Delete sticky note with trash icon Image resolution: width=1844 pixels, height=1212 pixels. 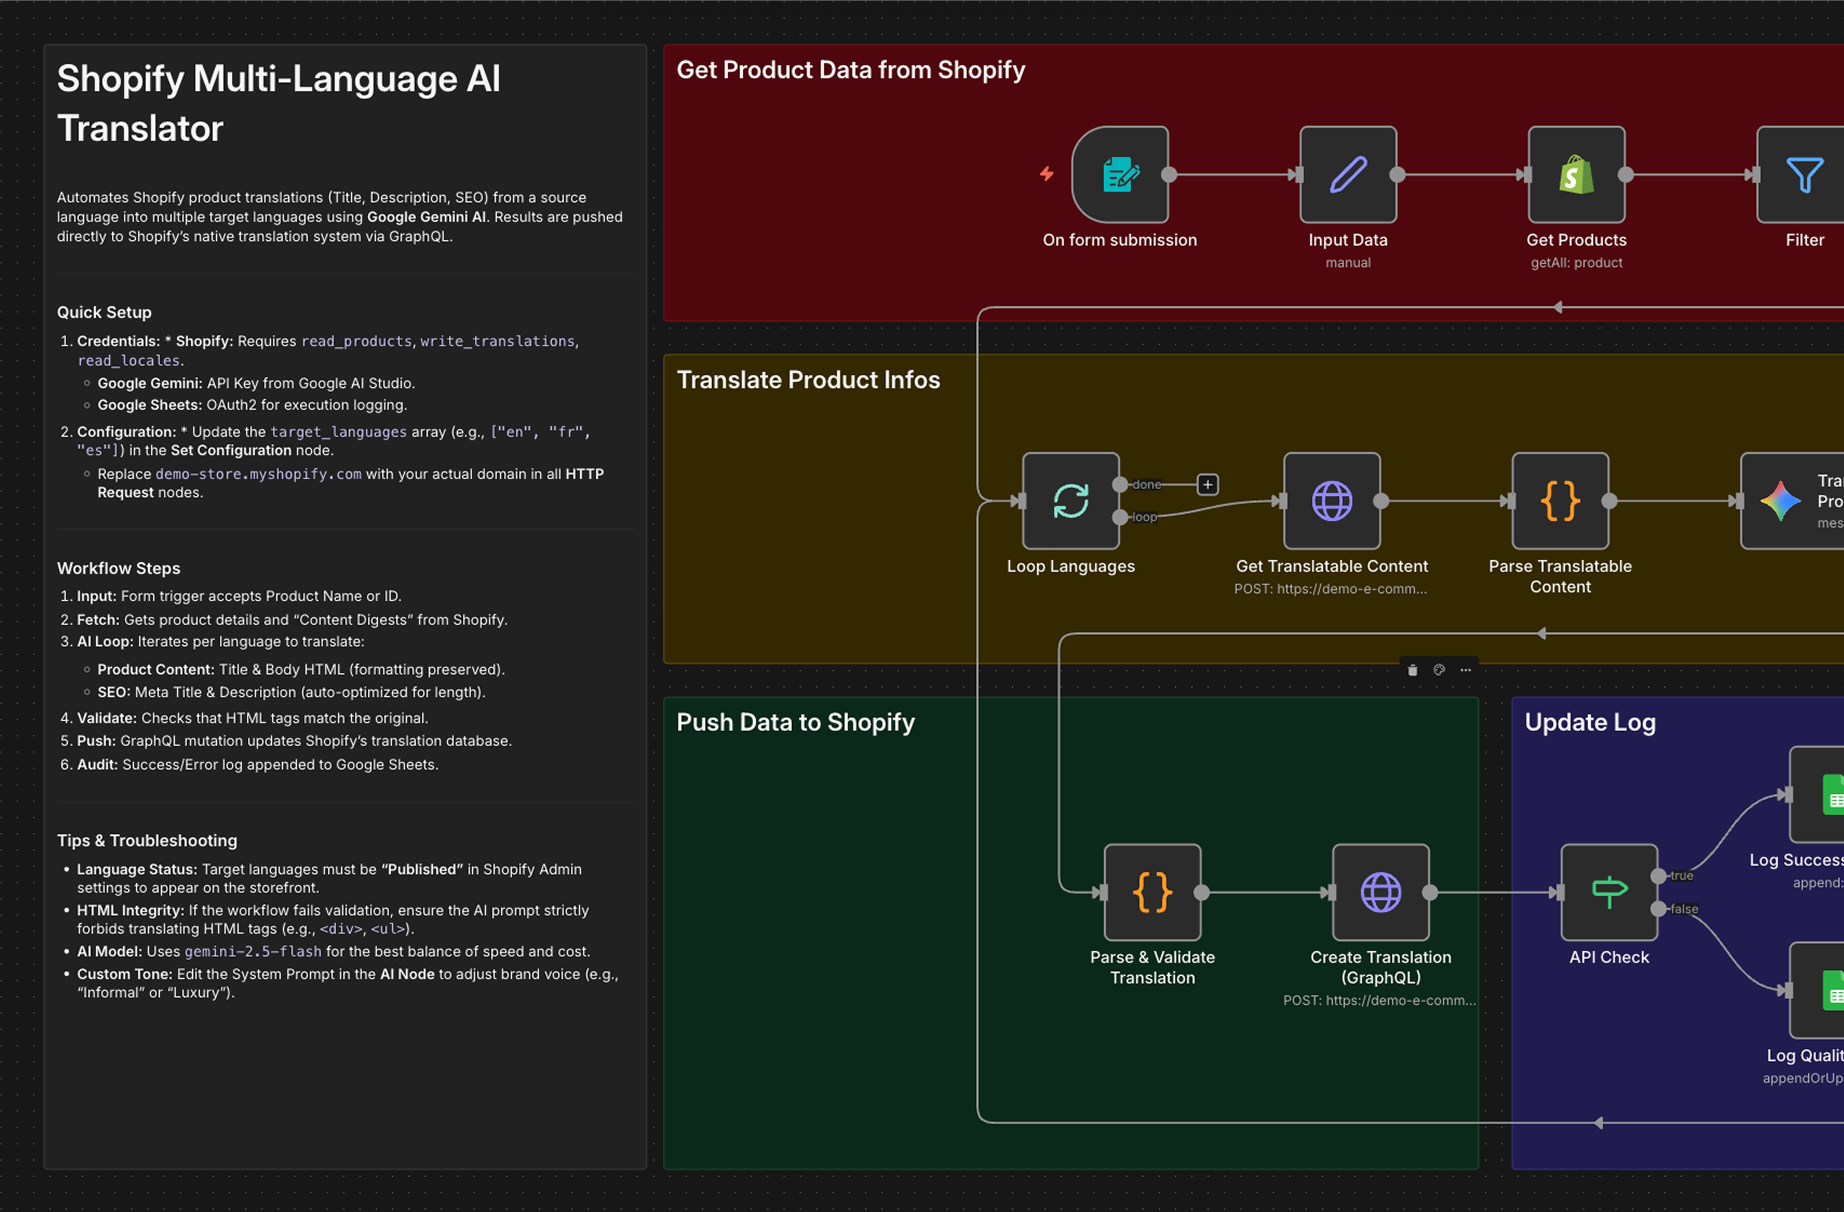(1412, 670)
